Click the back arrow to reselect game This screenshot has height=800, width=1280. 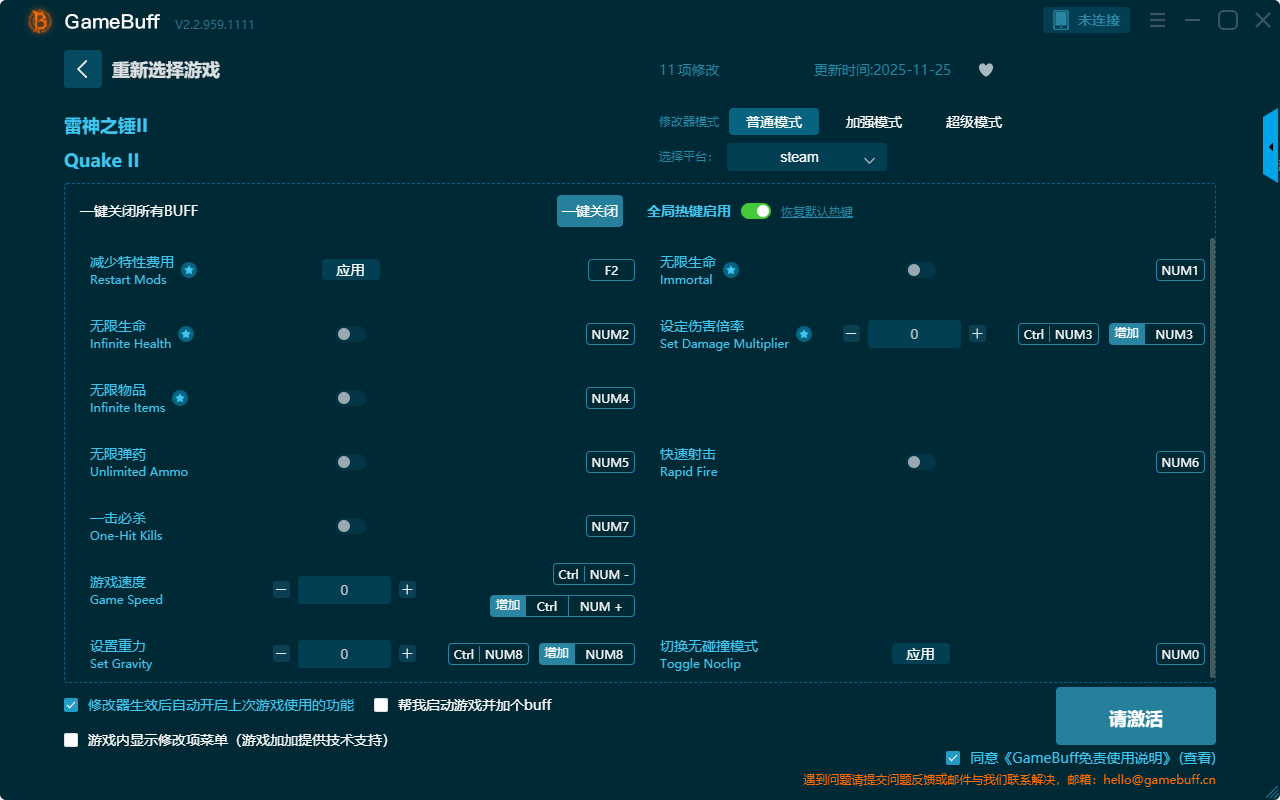83,69
